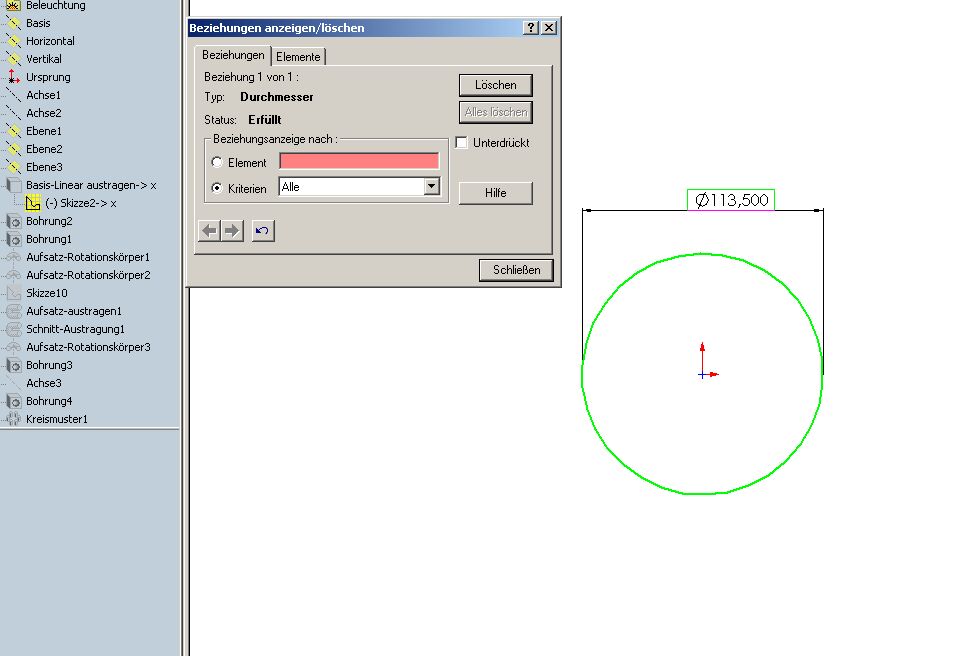Go to next relation with right arrow

[232, 231]
